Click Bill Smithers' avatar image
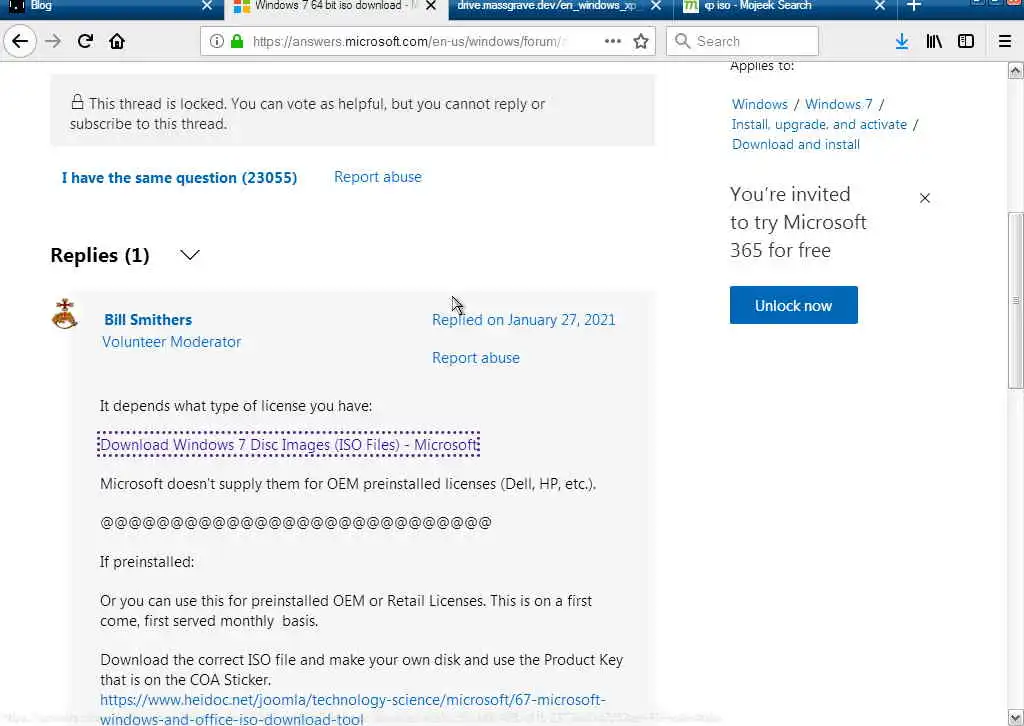Image resolution: width=1024 pixels, height=726 pixels. (x=65, y=314)
